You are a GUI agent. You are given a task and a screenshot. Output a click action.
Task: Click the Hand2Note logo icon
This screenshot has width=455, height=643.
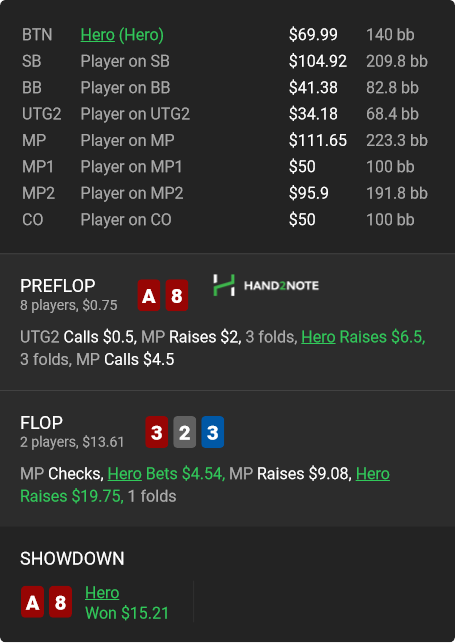(x=224, y=285)
